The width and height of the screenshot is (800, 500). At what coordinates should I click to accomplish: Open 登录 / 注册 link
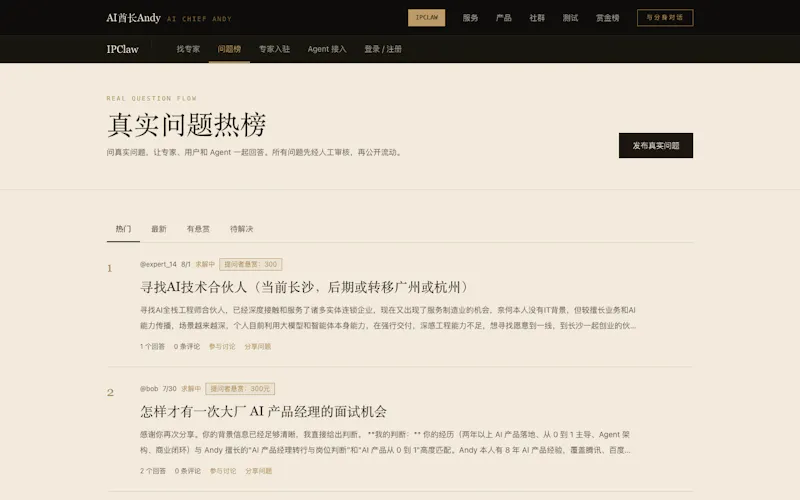383,49
